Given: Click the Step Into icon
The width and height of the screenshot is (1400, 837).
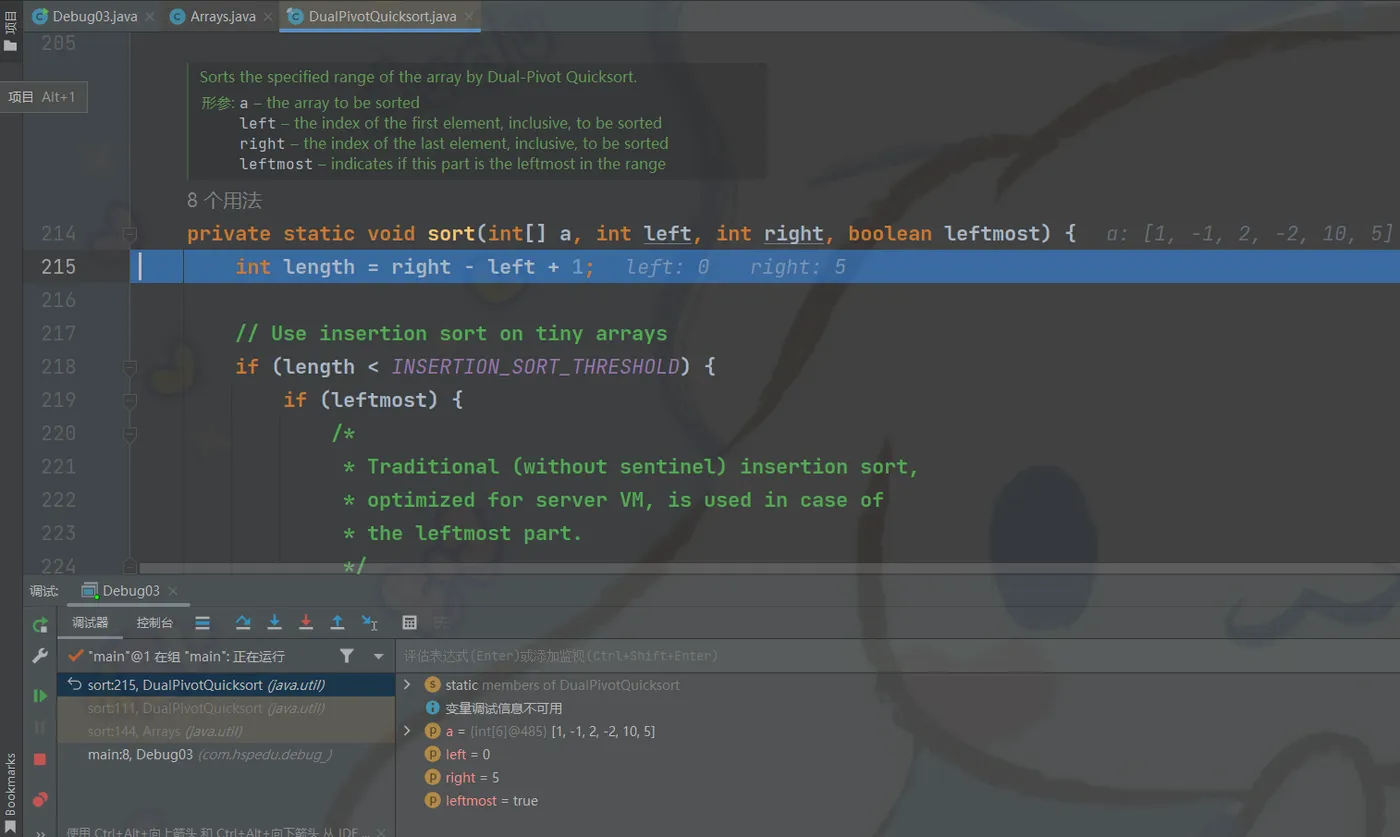Looking at the screenshot, I should click(274, 623).
